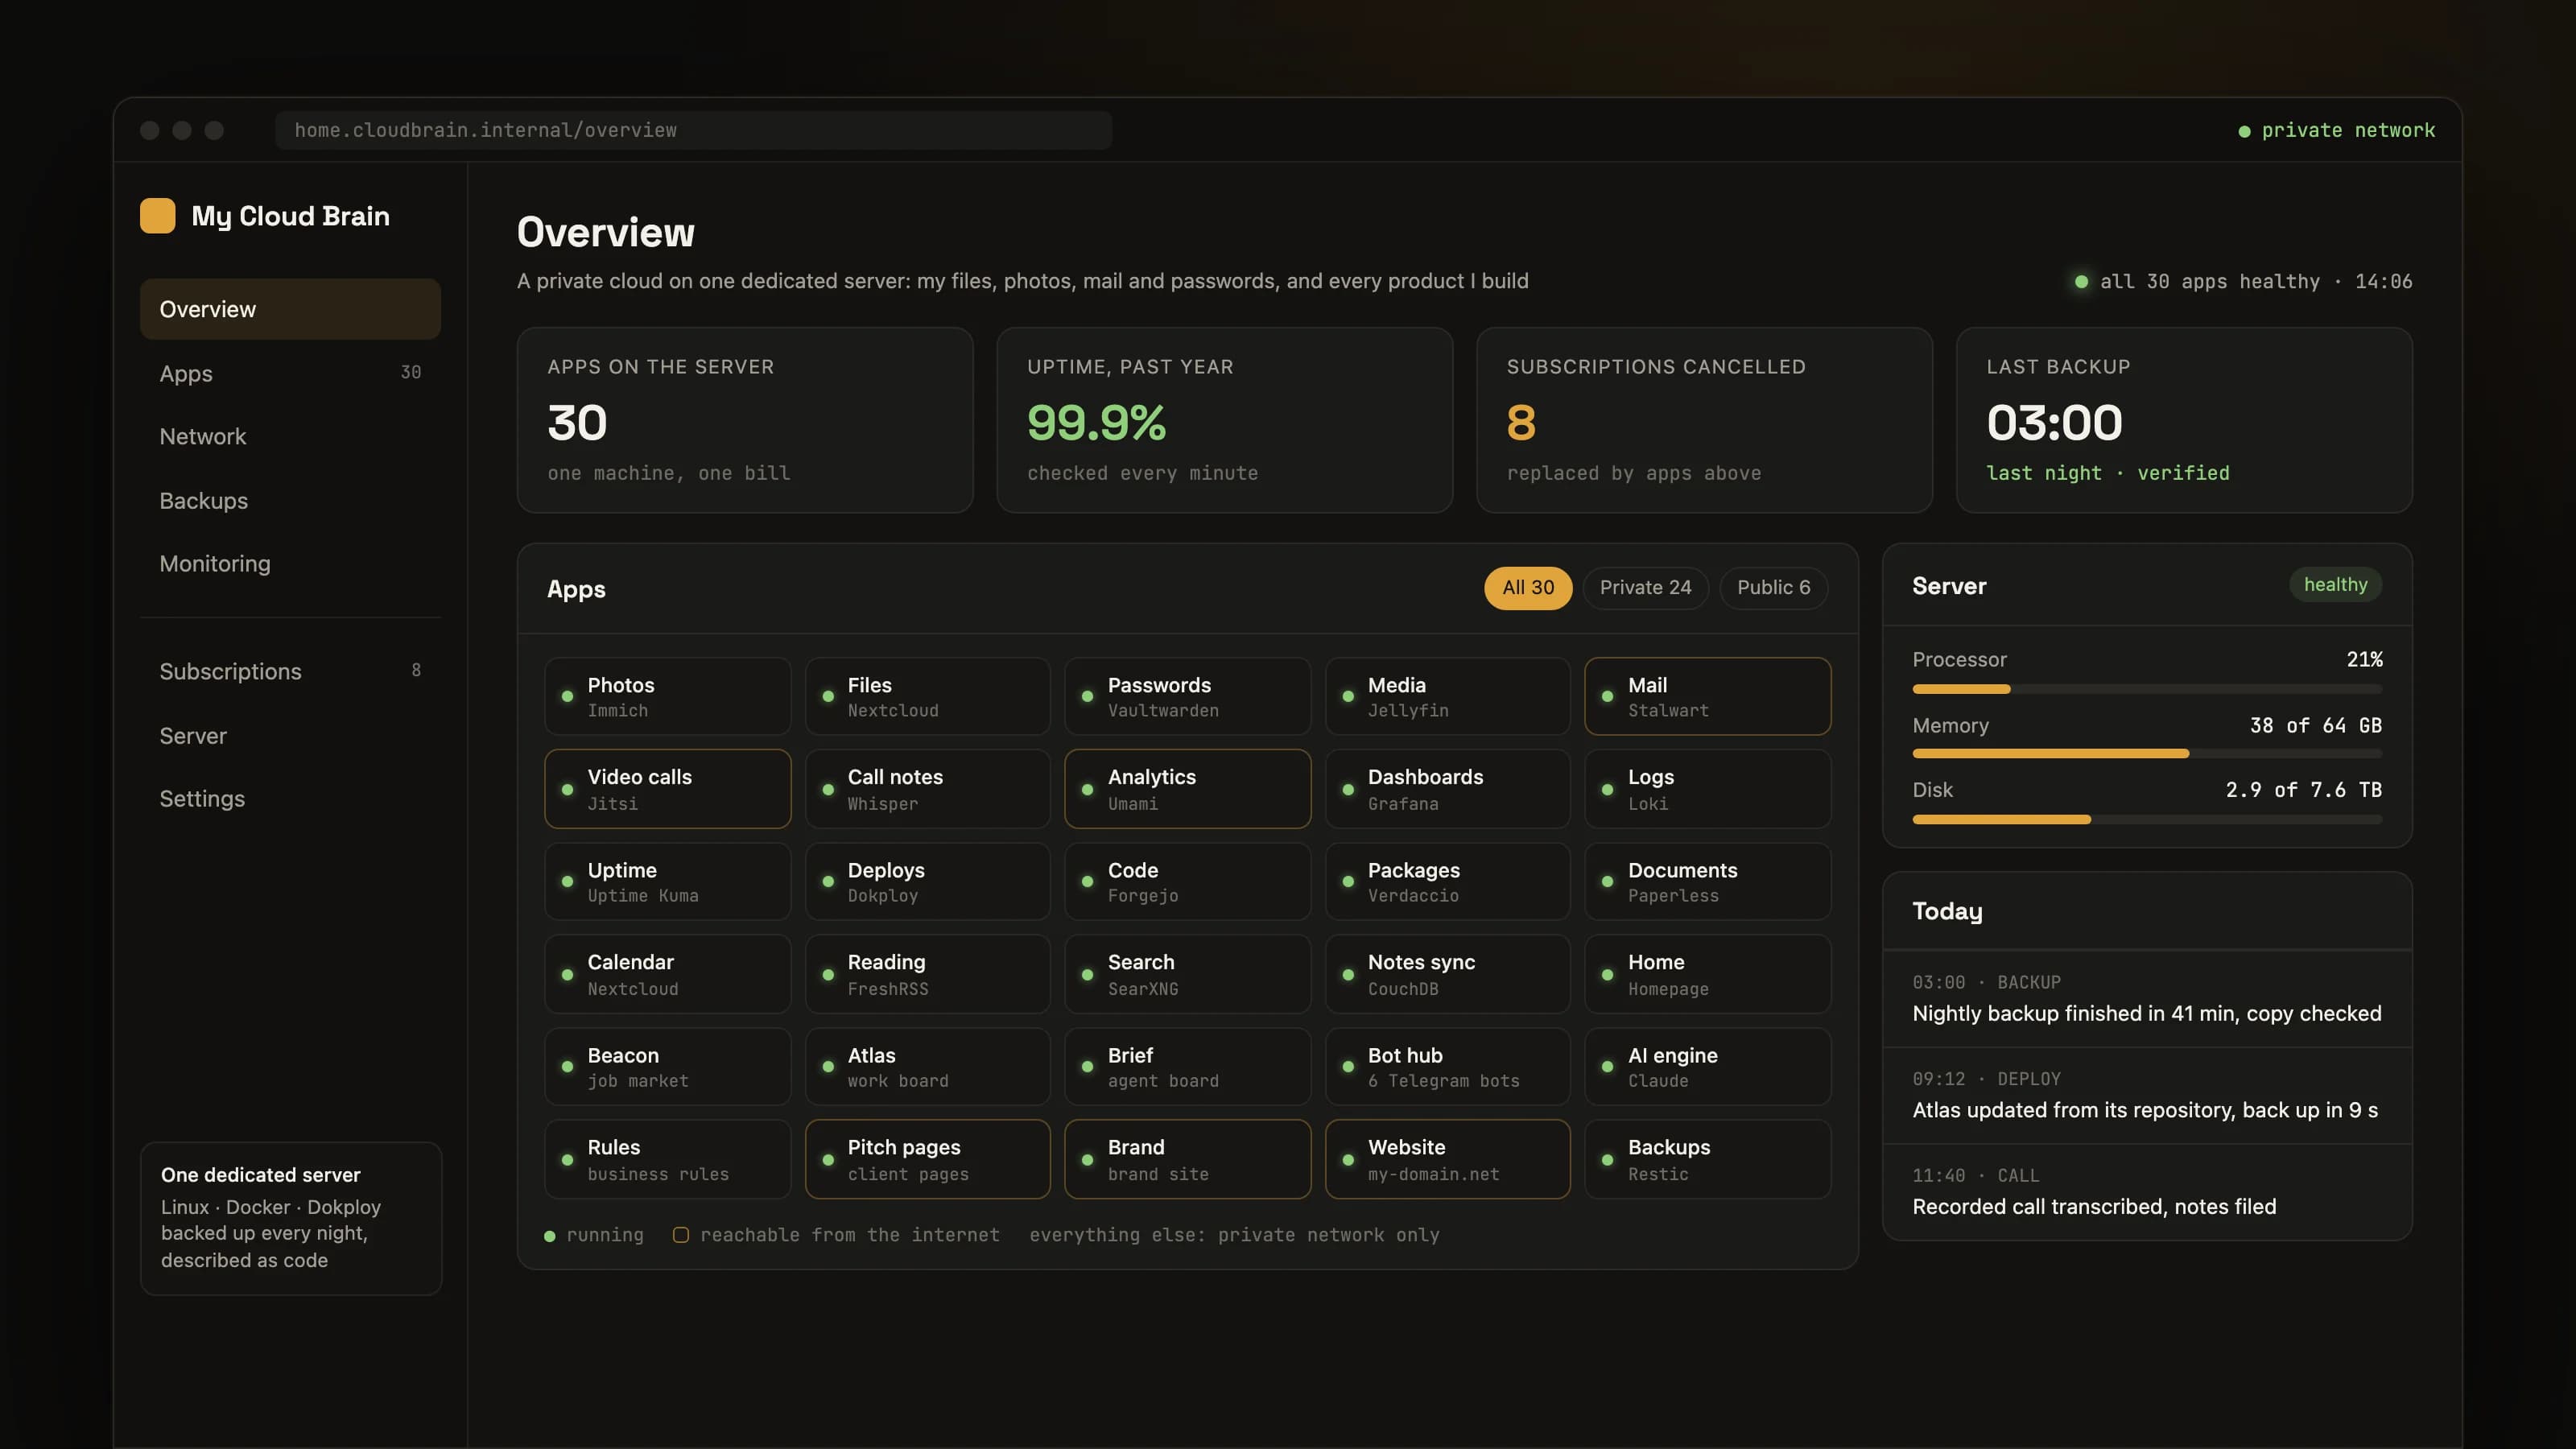2576x1449 pixels.
Task: Open the Dashboards Grafana card
Action: tap(1447, 789)
